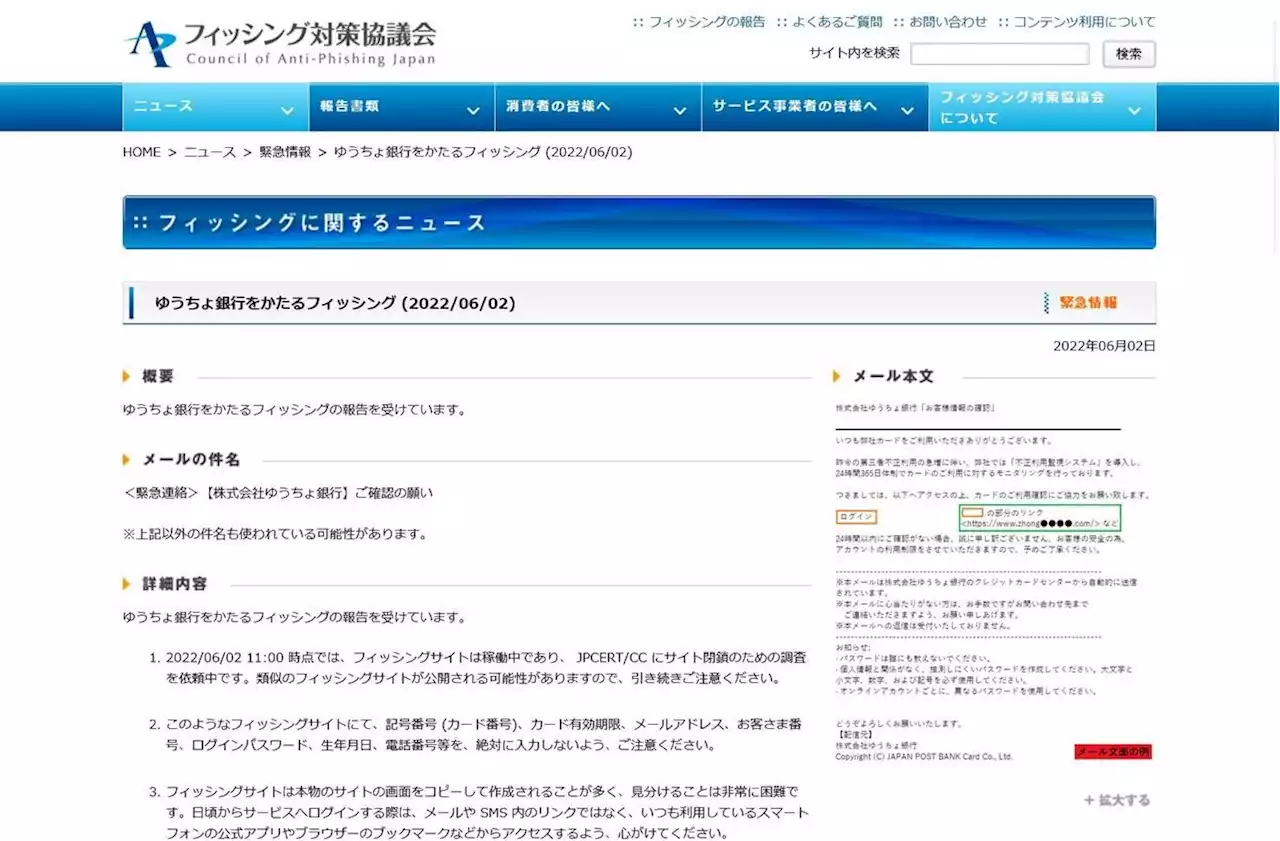Click the 概要 section heading
The width and height of the screenshot is (1280, 841).
point(158,376)
